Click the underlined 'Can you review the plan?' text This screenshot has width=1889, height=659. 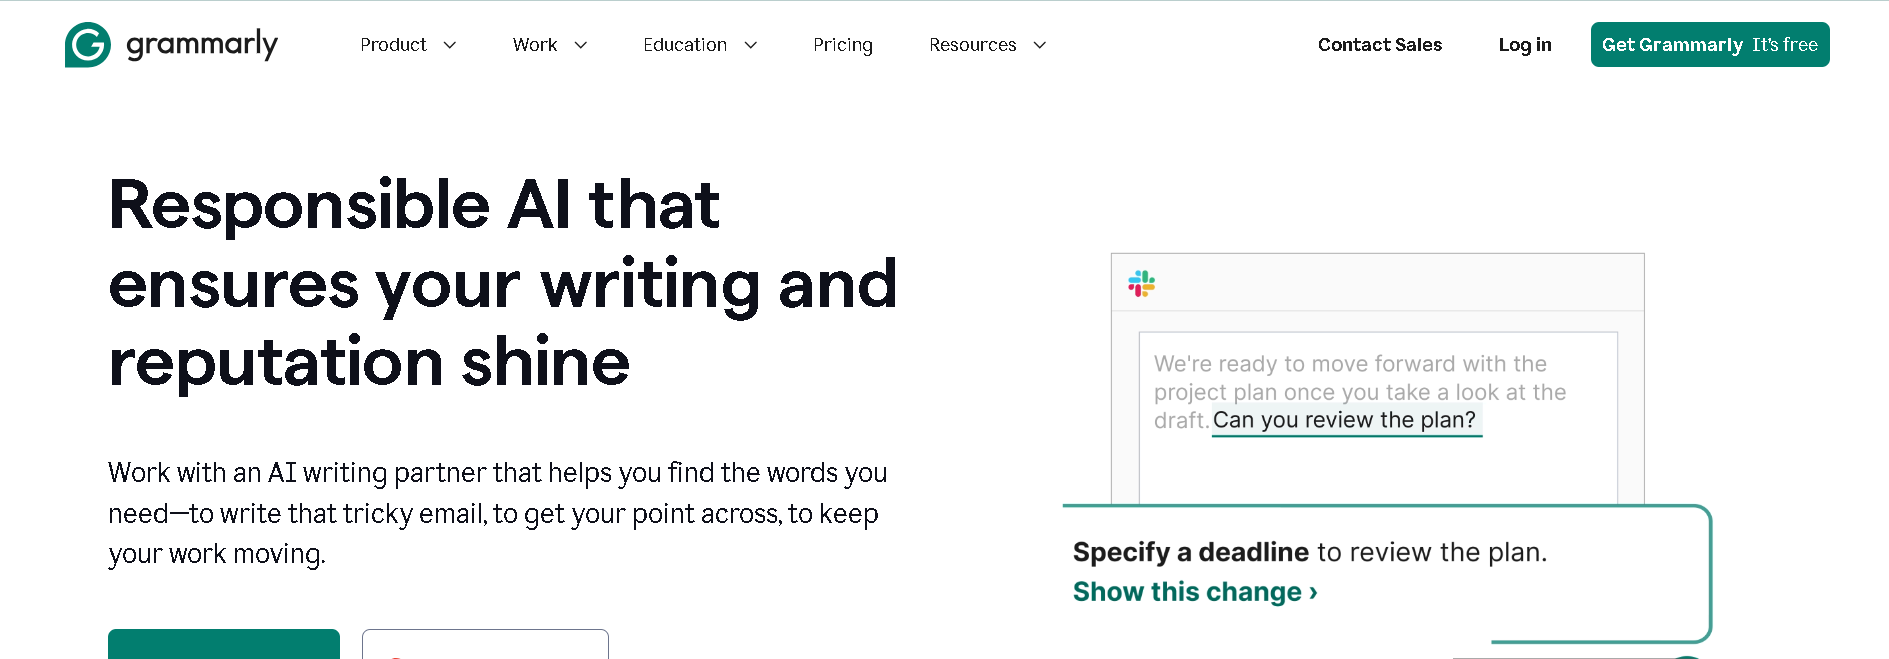pyautogui.click(x=1345, y=421)
